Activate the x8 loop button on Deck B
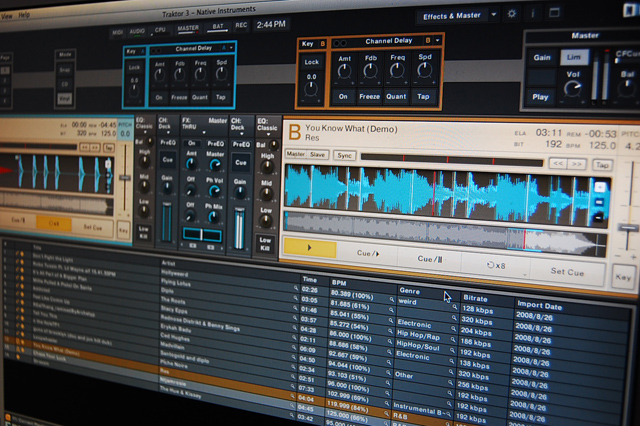Viewport: 640px width, 426px height. click(497, 264)
